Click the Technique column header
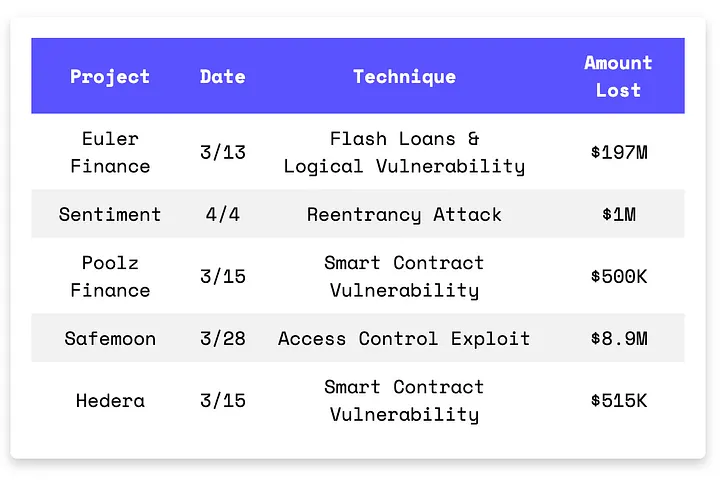The image size is (720, 486). (x=405, y=77)
